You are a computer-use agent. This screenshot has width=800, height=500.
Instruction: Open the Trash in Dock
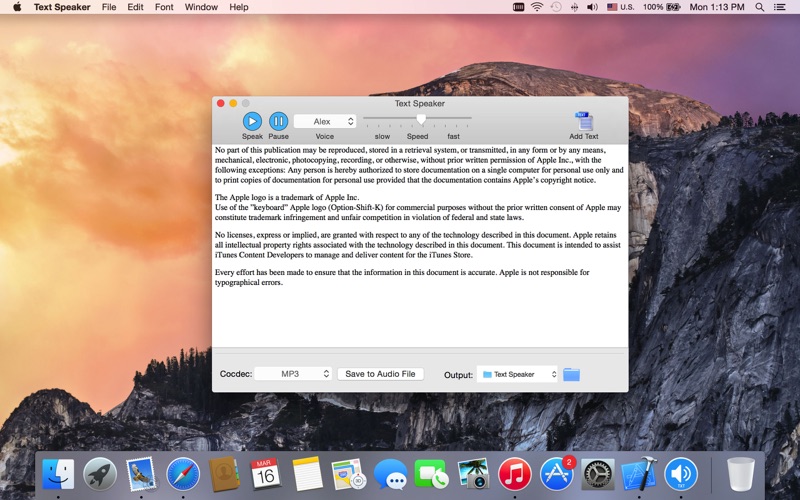[x=740, y=474]
